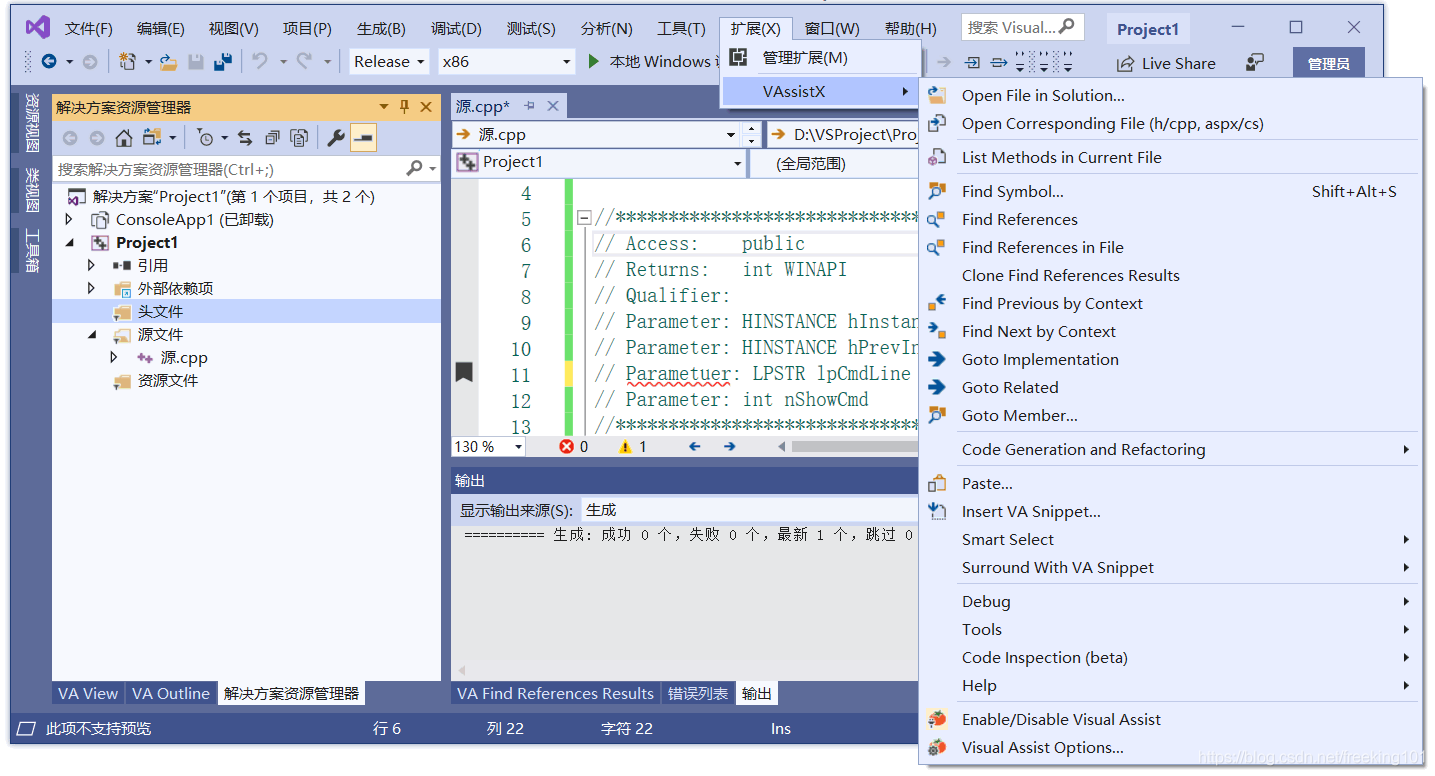Toggle Enable/Disable Visual Assist

[1061, 719]
